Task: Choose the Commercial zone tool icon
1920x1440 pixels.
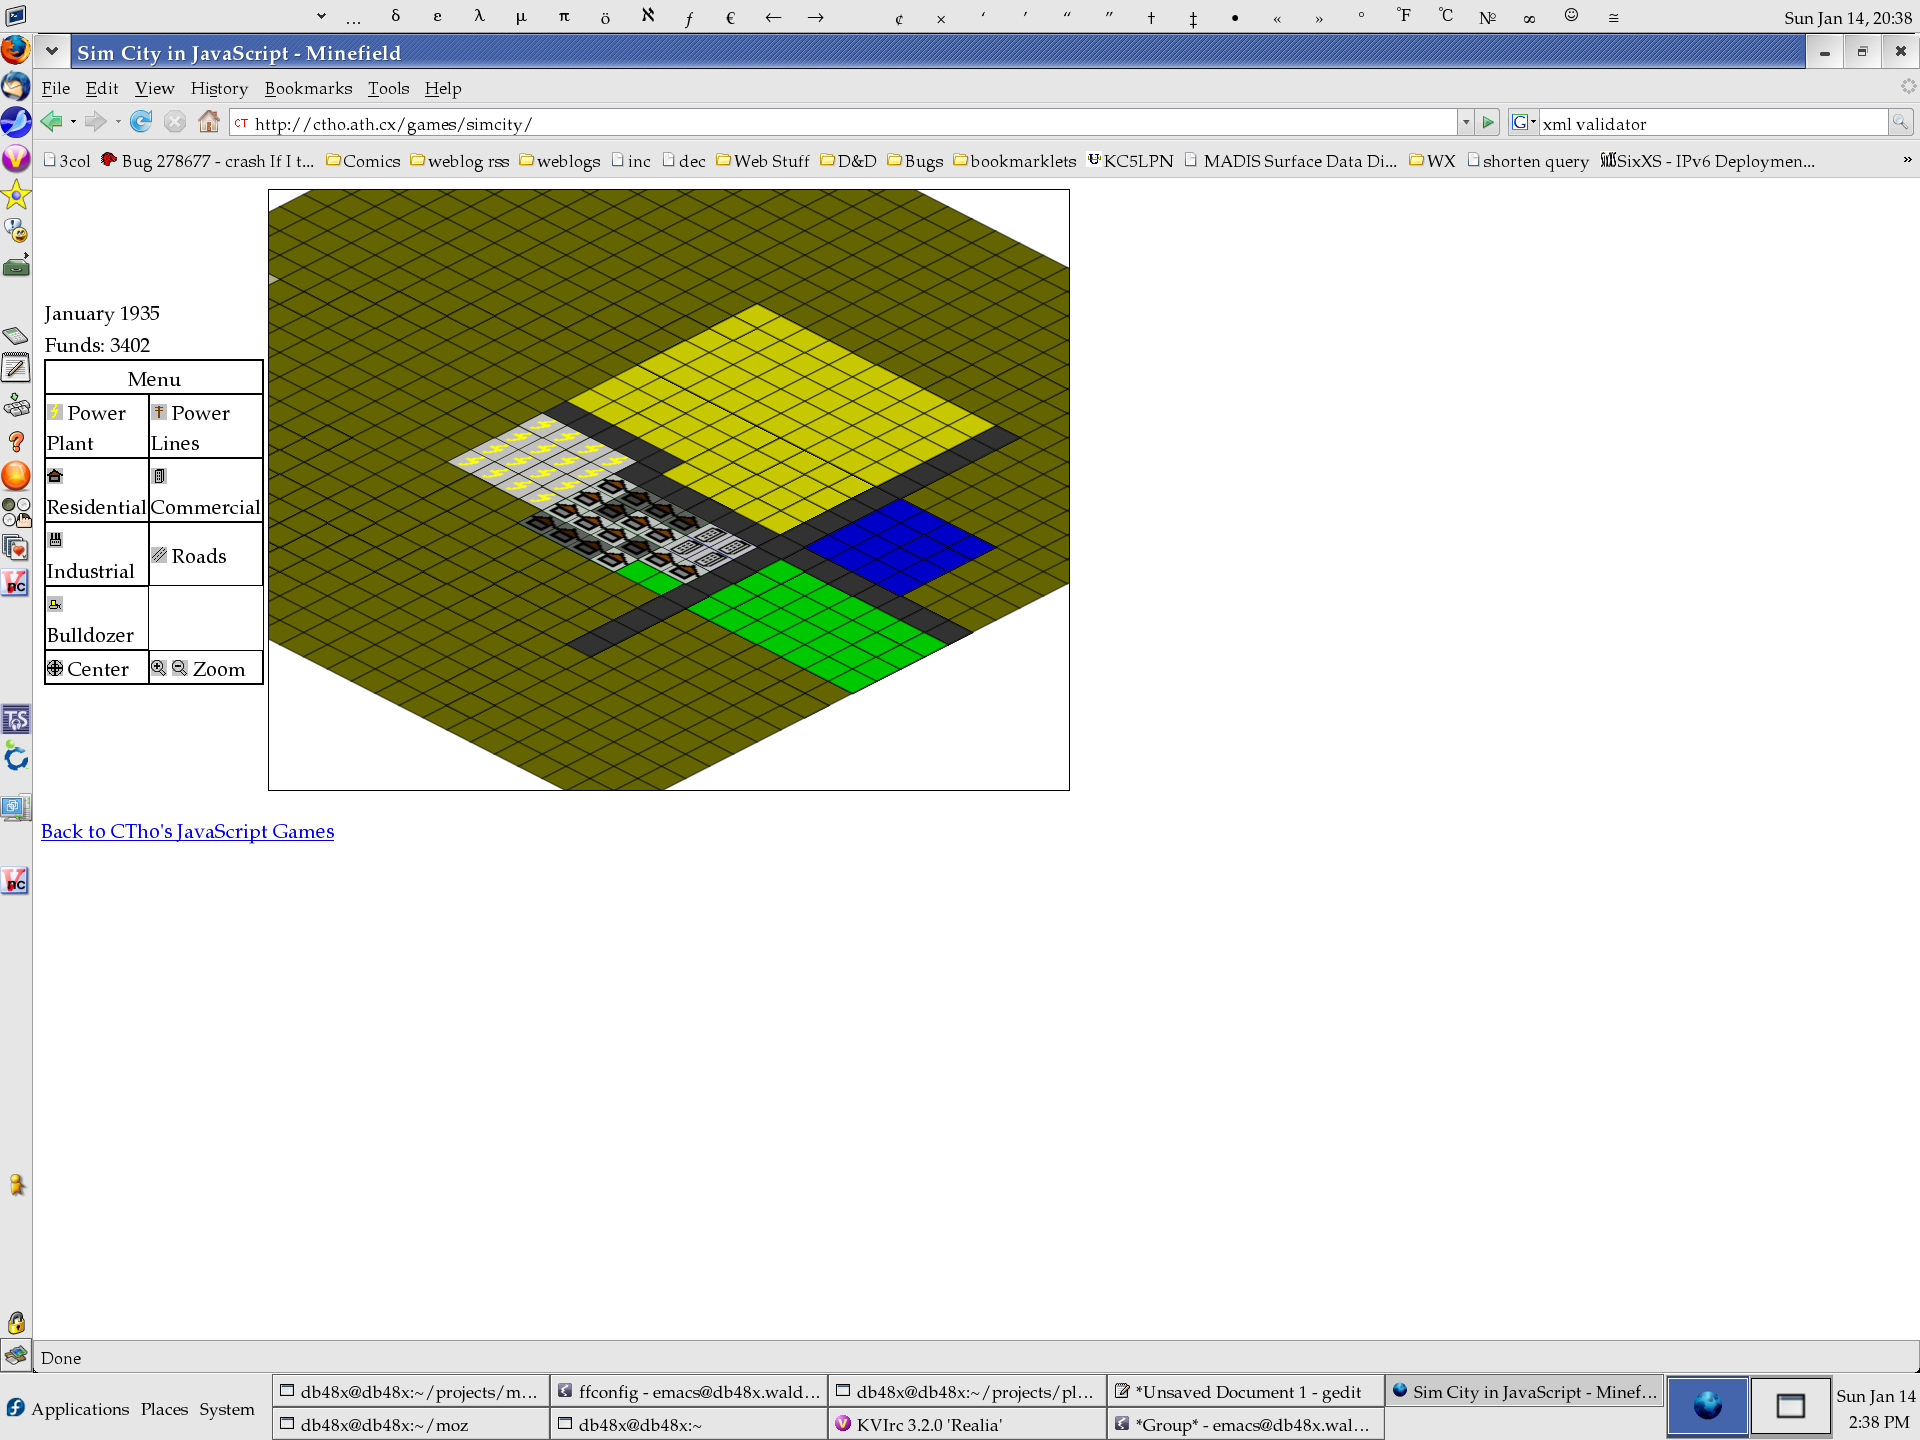Action: click(x=159, y=476)
